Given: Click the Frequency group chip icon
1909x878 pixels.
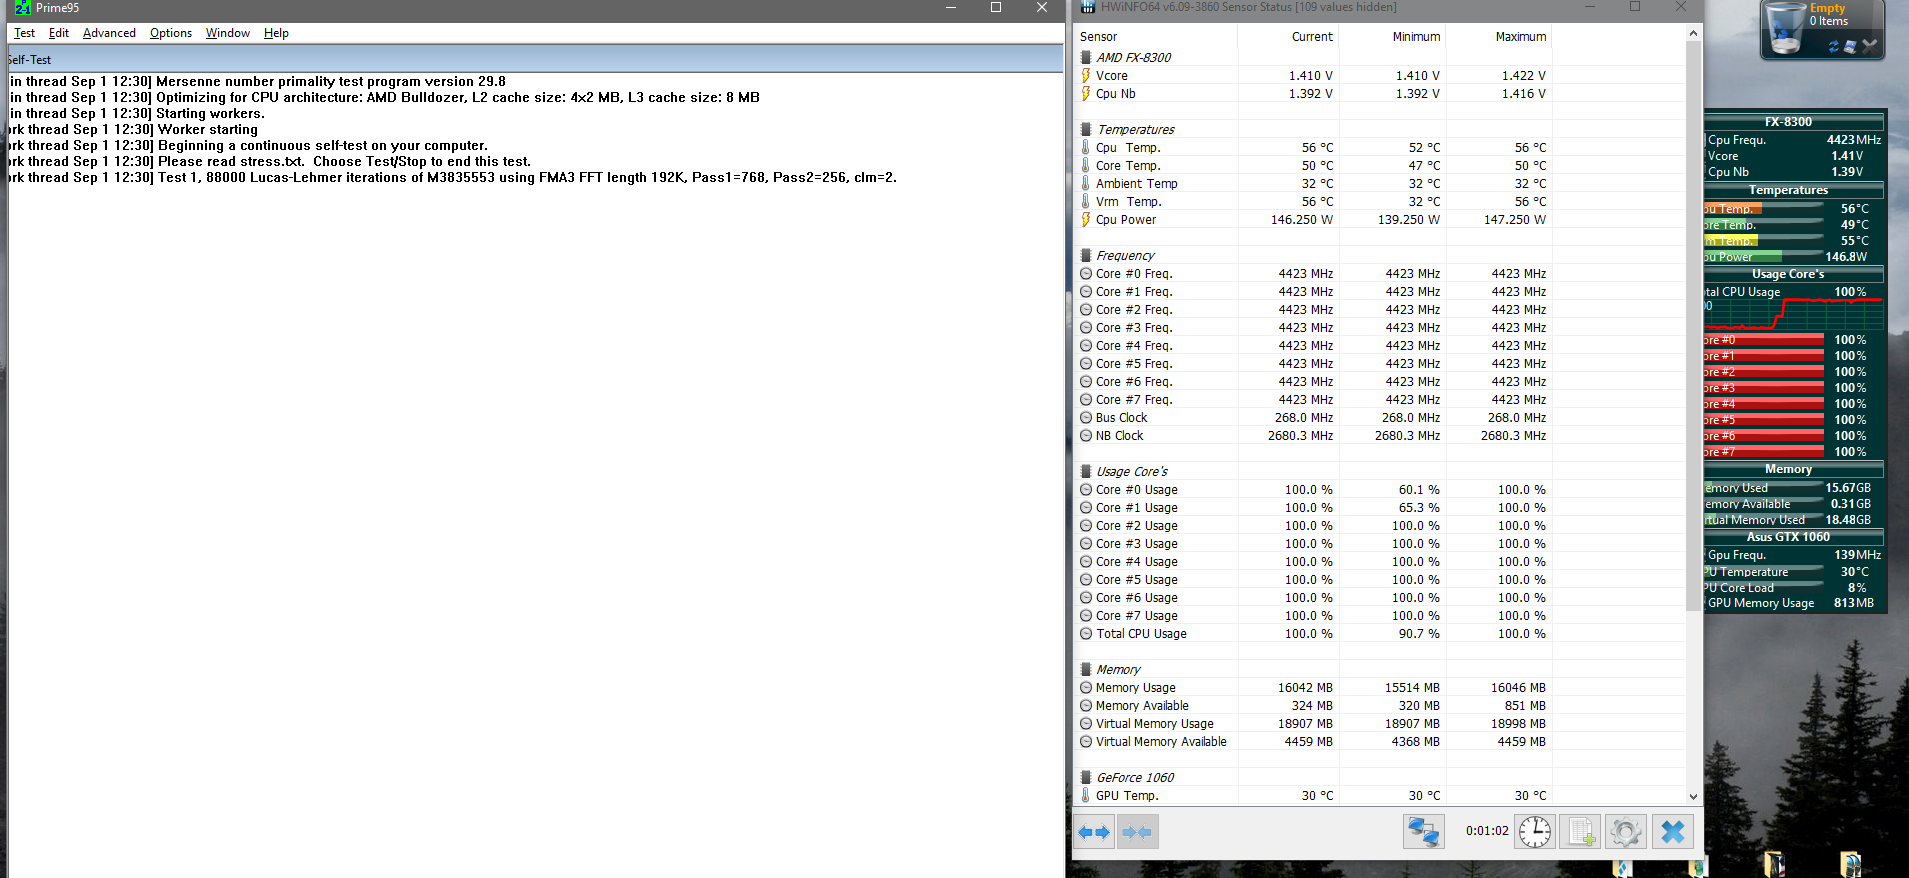Looking at the screenshot, I should [1086, 255].
